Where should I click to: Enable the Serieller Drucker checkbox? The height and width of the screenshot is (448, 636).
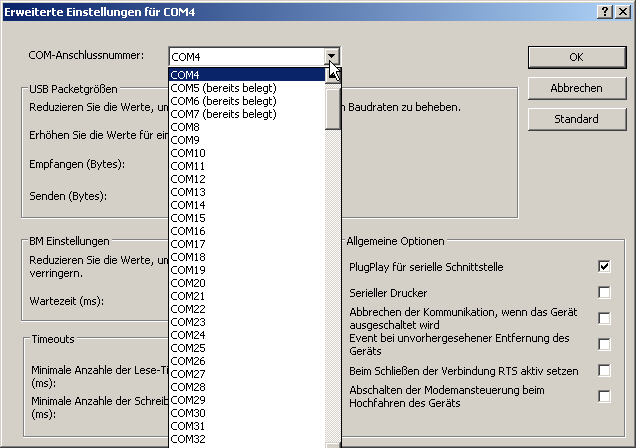pos(604,293)
